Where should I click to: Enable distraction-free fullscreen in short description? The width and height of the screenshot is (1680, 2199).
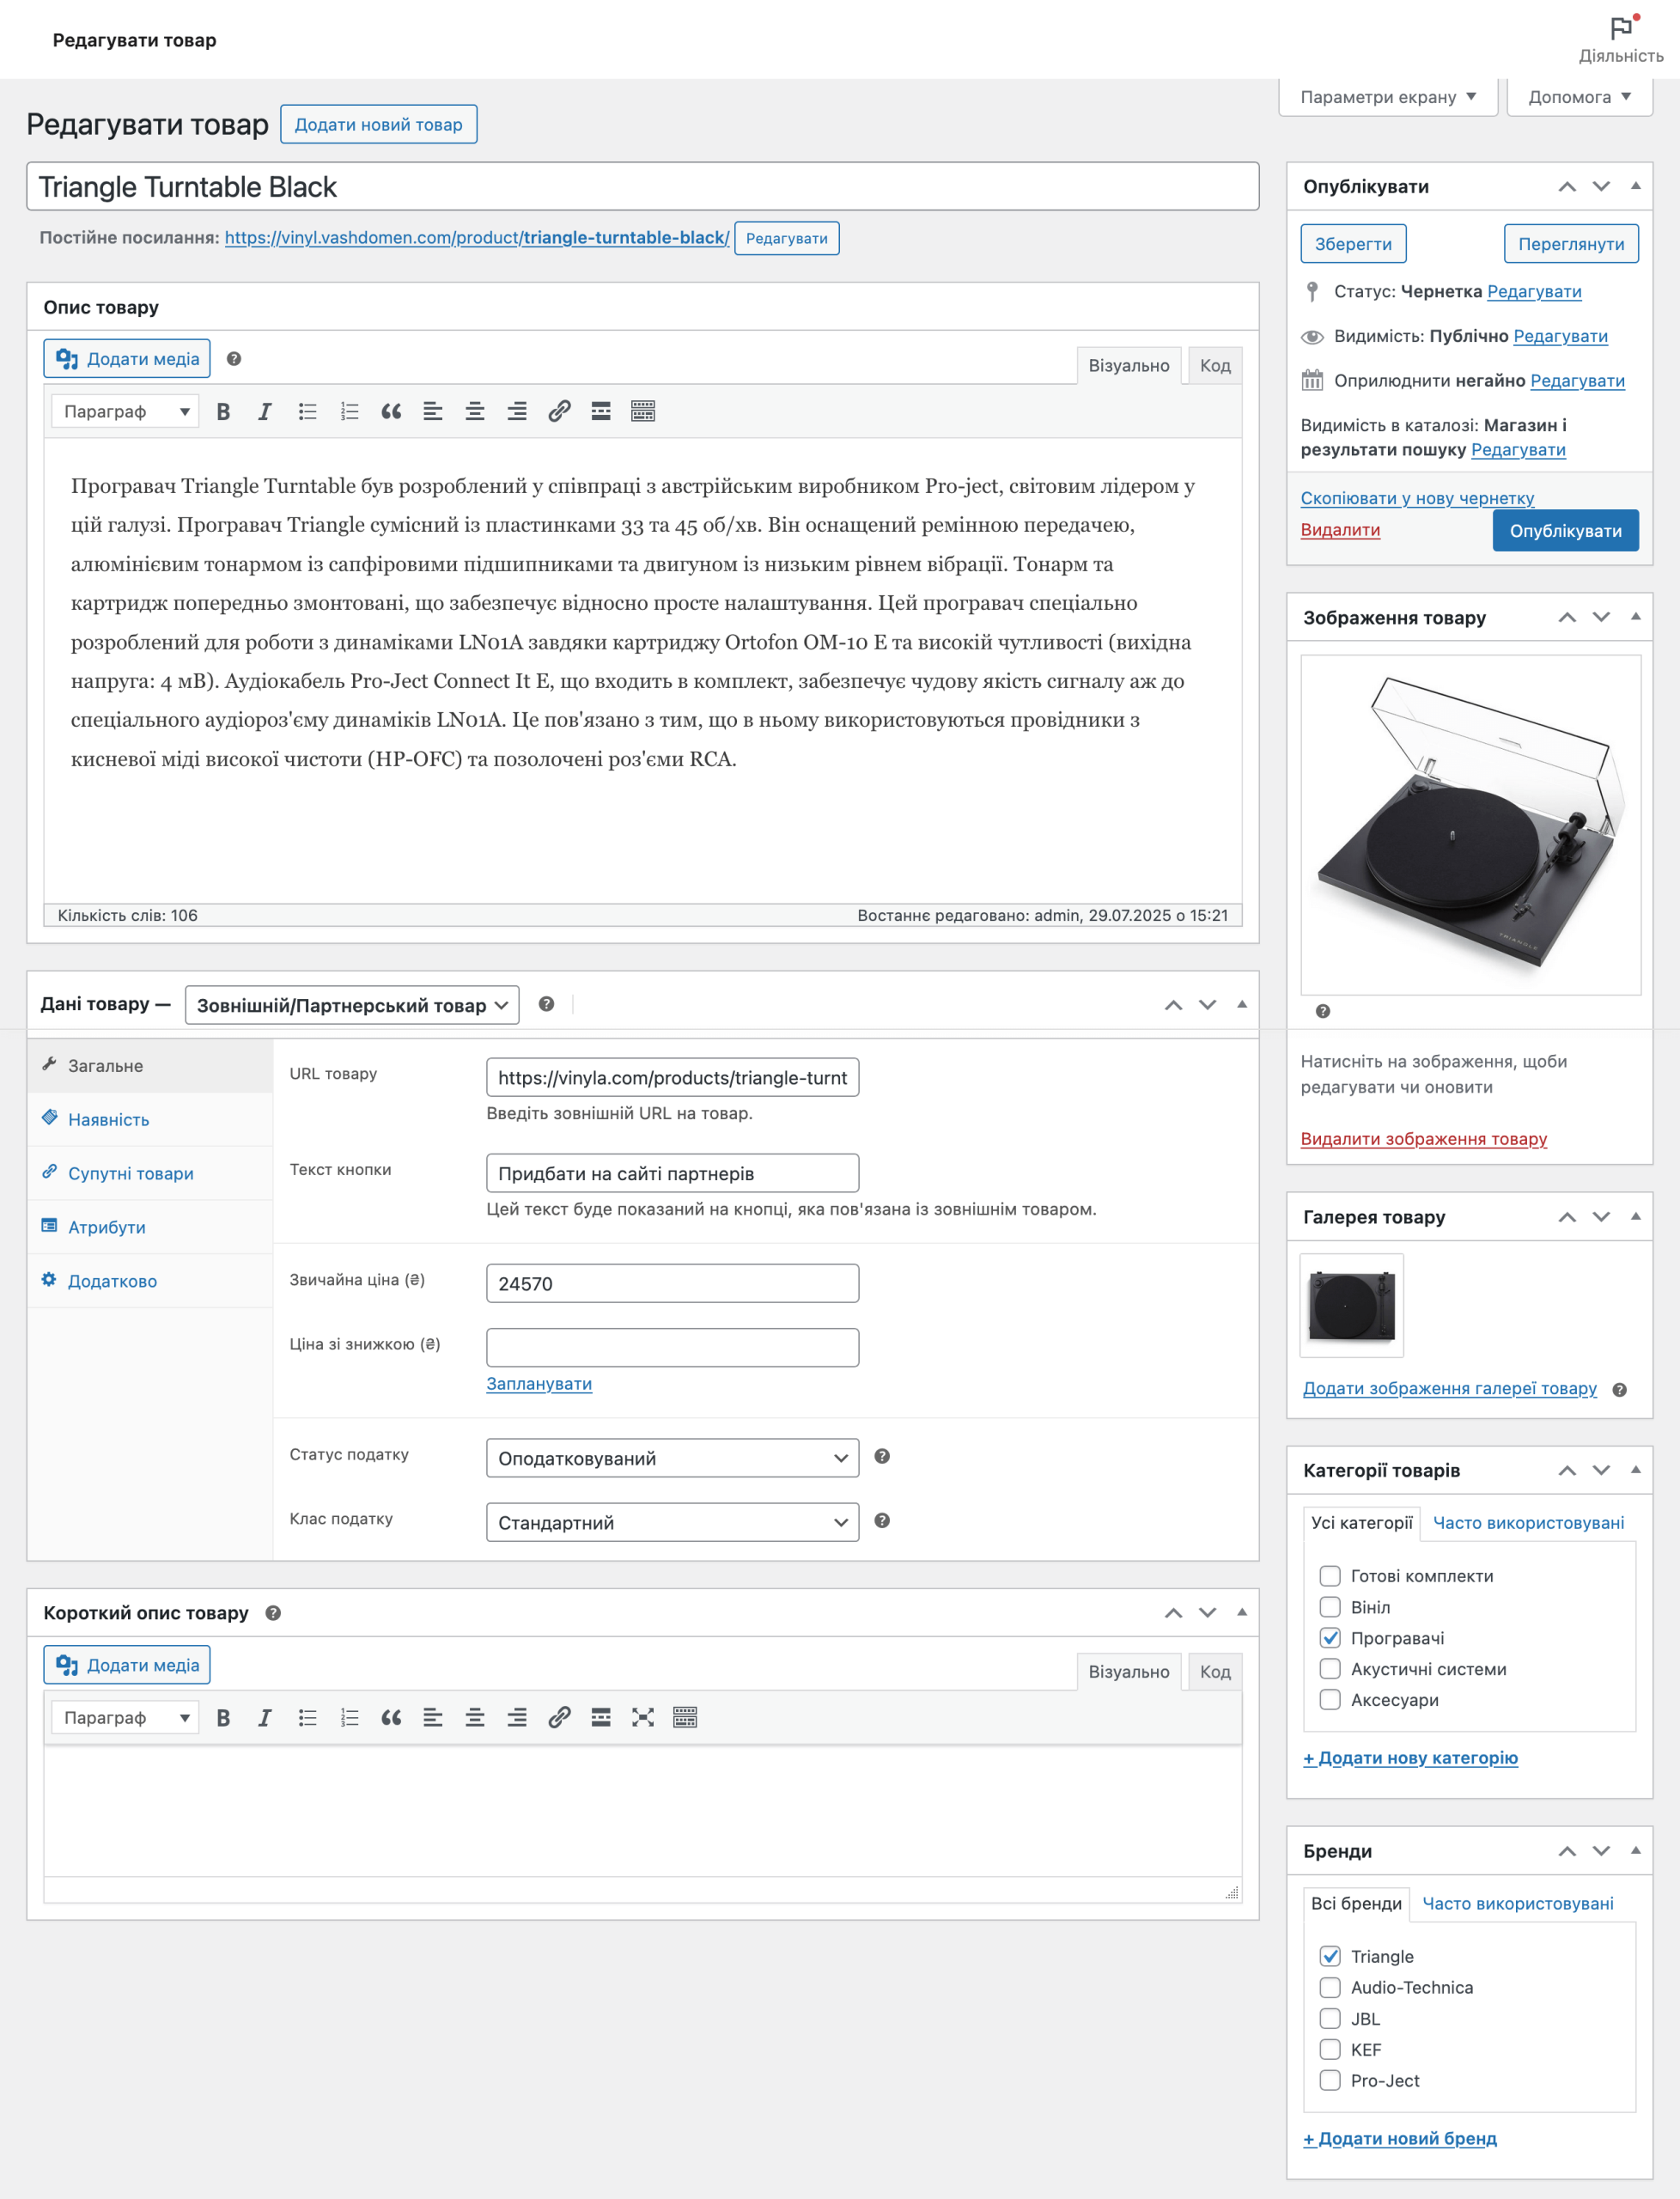point(643,1717)
